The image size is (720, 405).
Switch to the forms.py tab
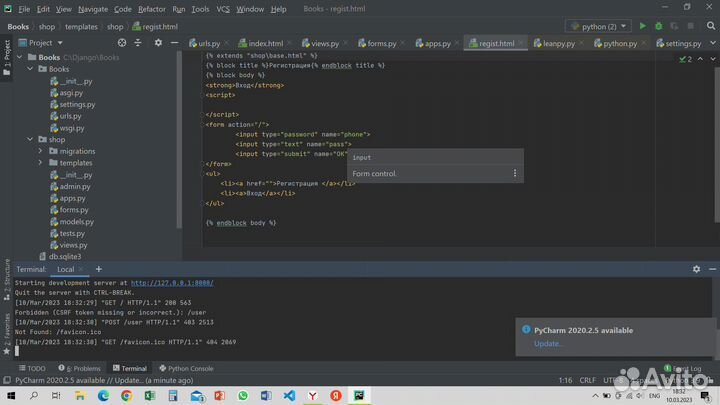[381, 43]
